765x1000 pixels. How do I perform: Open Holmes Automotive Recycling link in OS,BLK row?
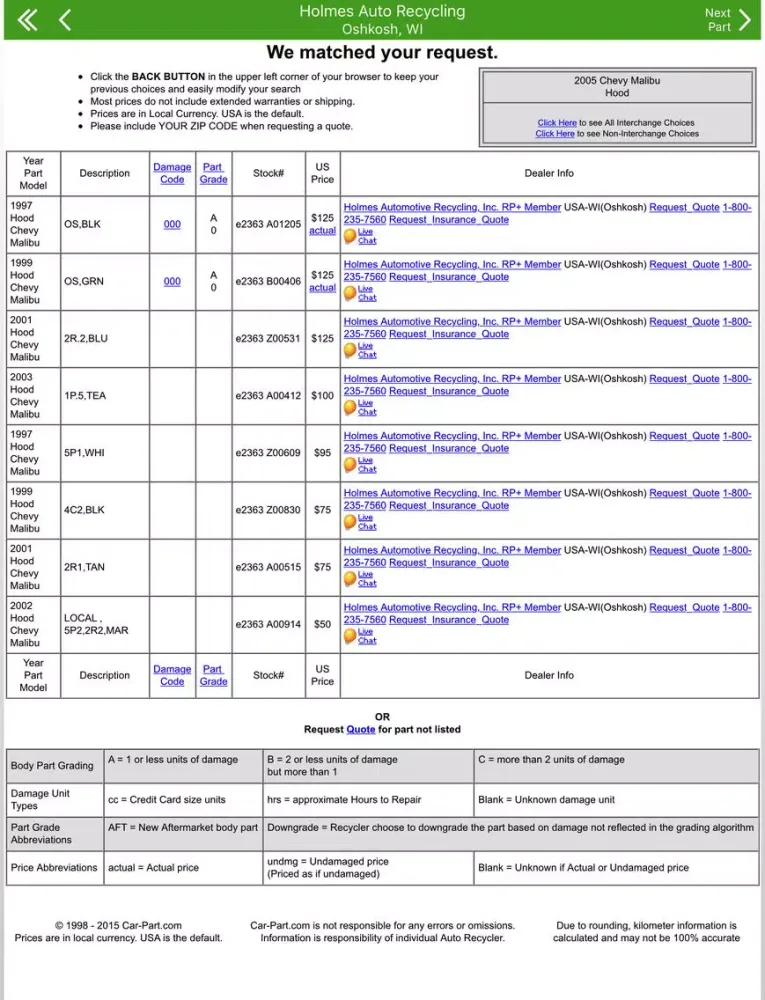(x=452, y=207)
